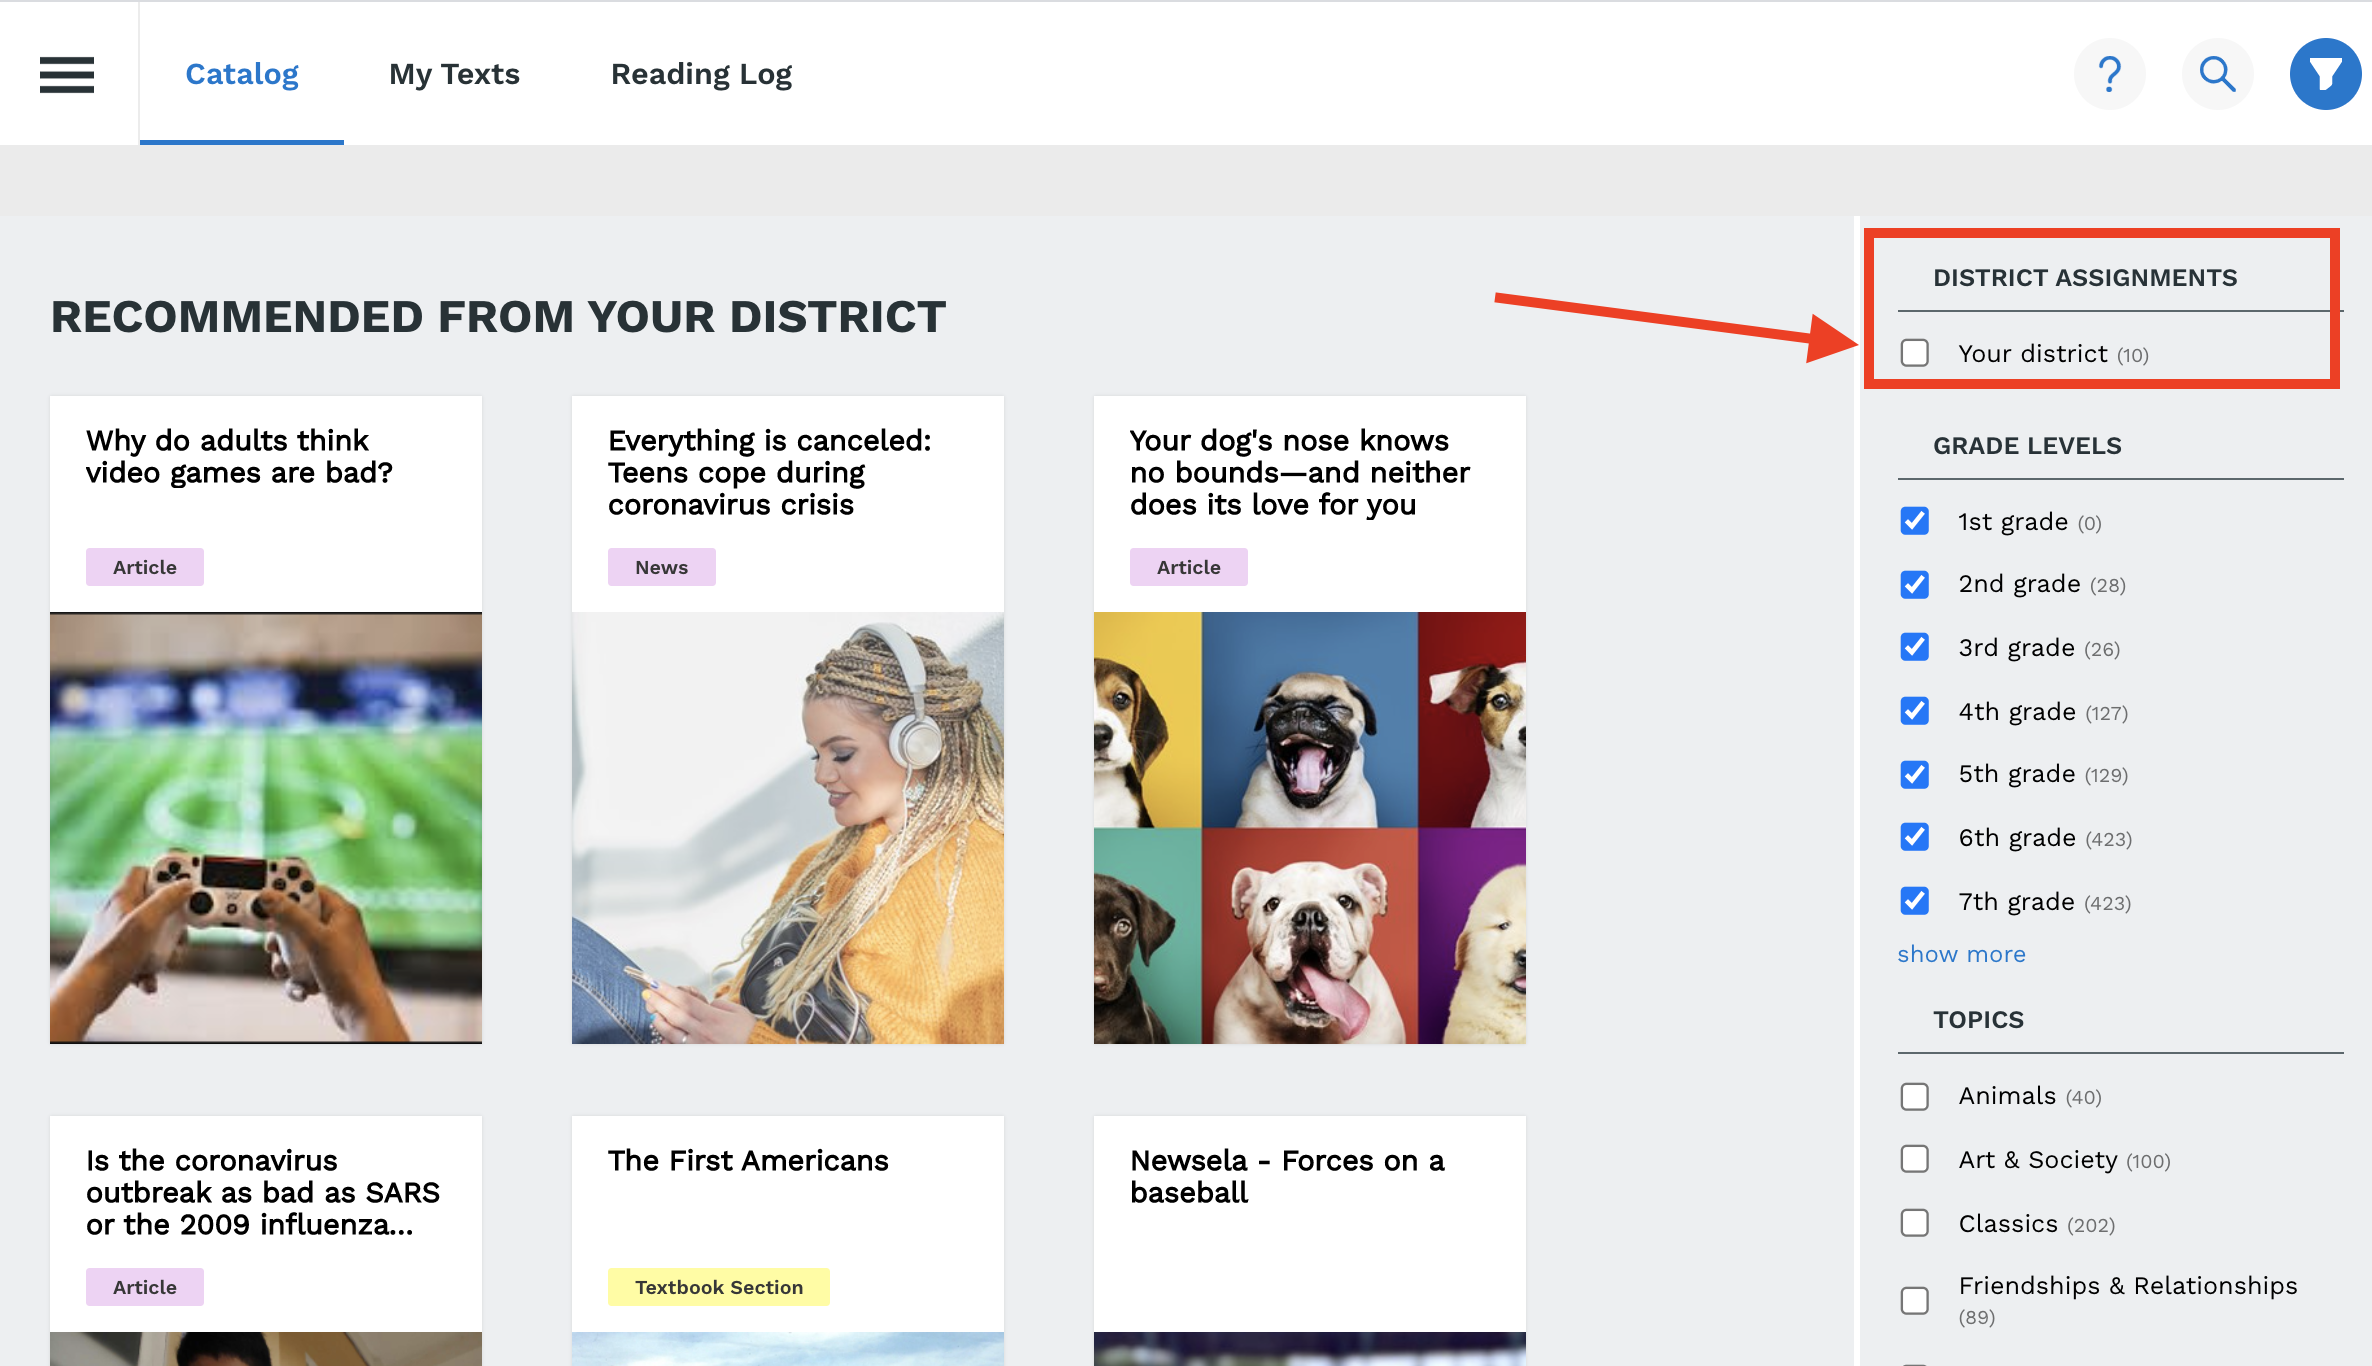The image size is (2372, 1366).
Task: Click the Article tag on video games card
Action: point(144,567)
